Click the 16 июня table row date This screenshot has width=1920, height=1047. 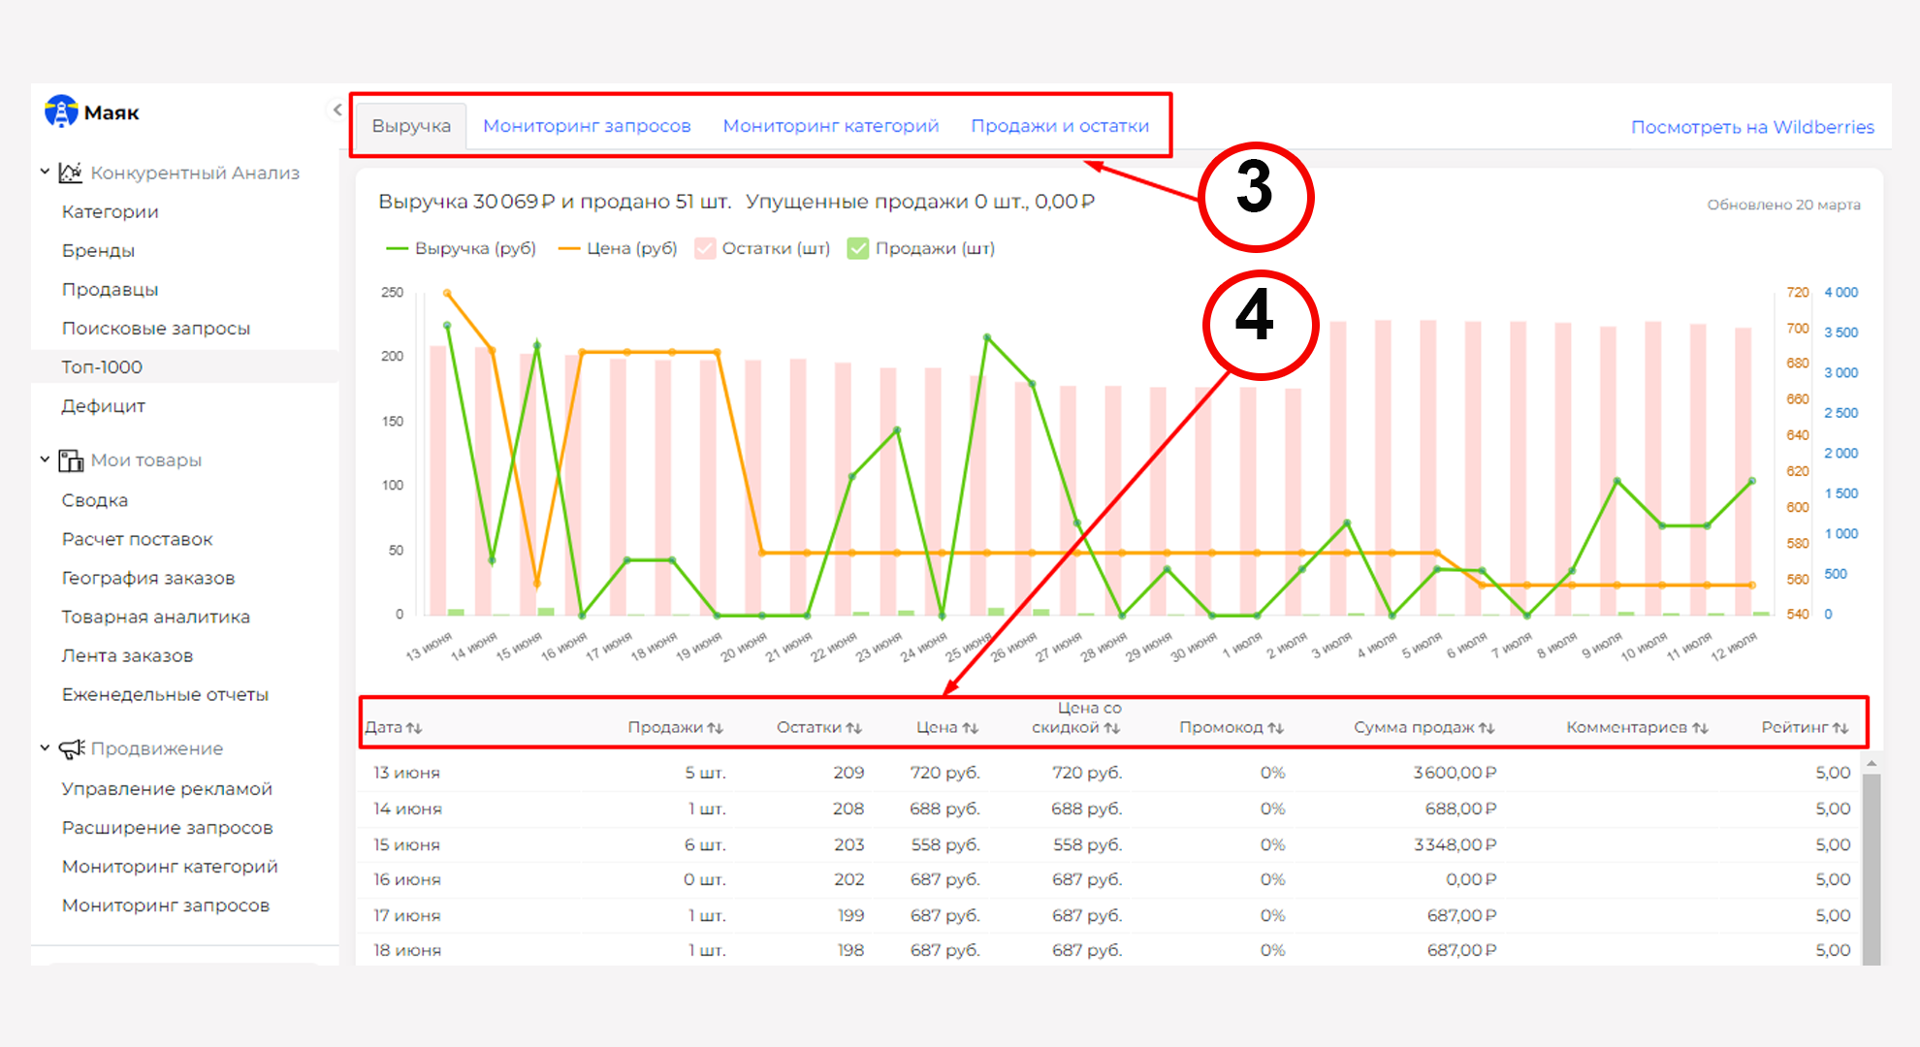tap(407, 880)
